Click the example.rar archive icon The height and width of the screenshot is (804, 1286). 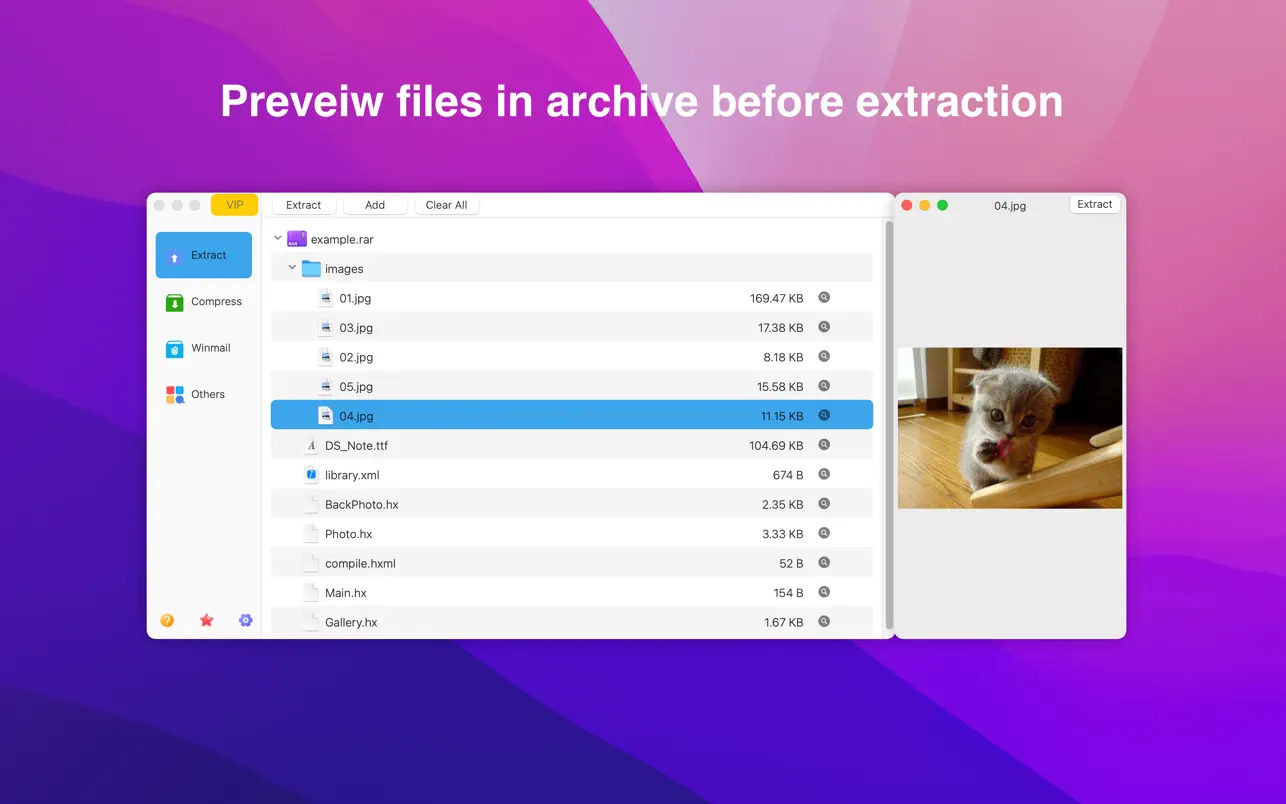pyautogui.click(x=297, y=239)
